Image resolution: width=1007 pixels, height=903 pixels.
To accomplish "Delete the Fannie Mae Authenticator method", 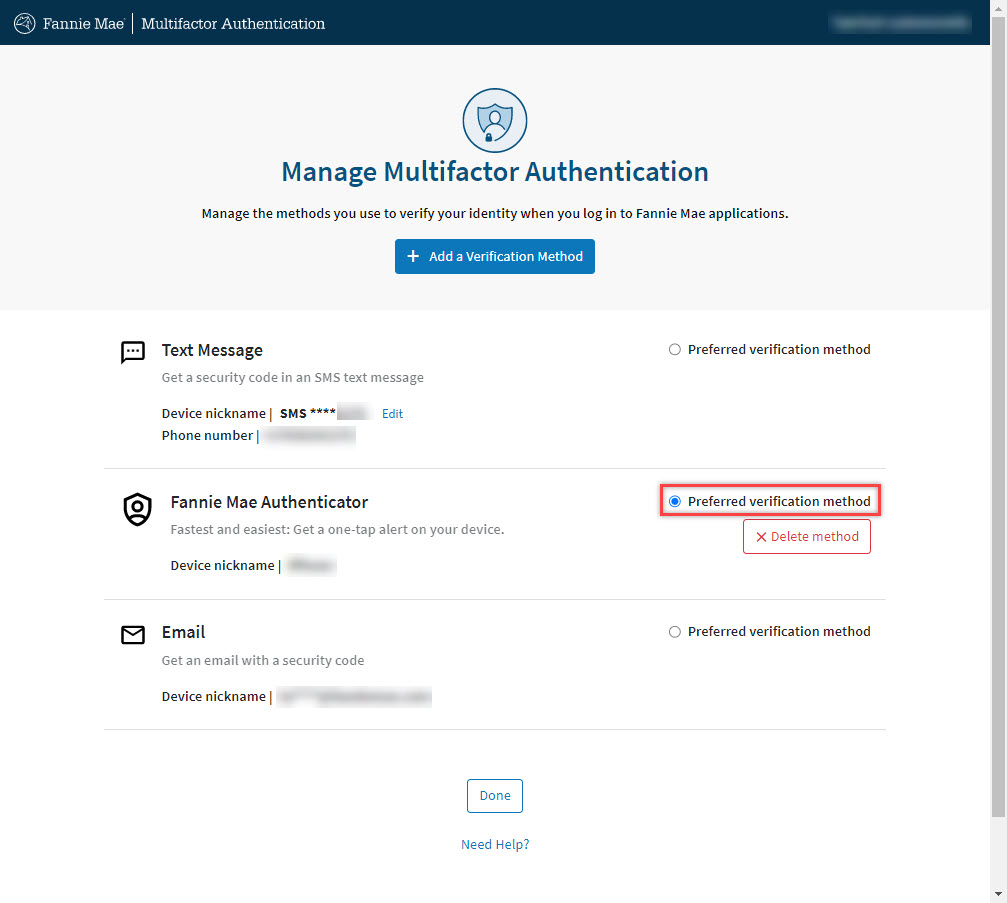I will (x=806, y=537).
